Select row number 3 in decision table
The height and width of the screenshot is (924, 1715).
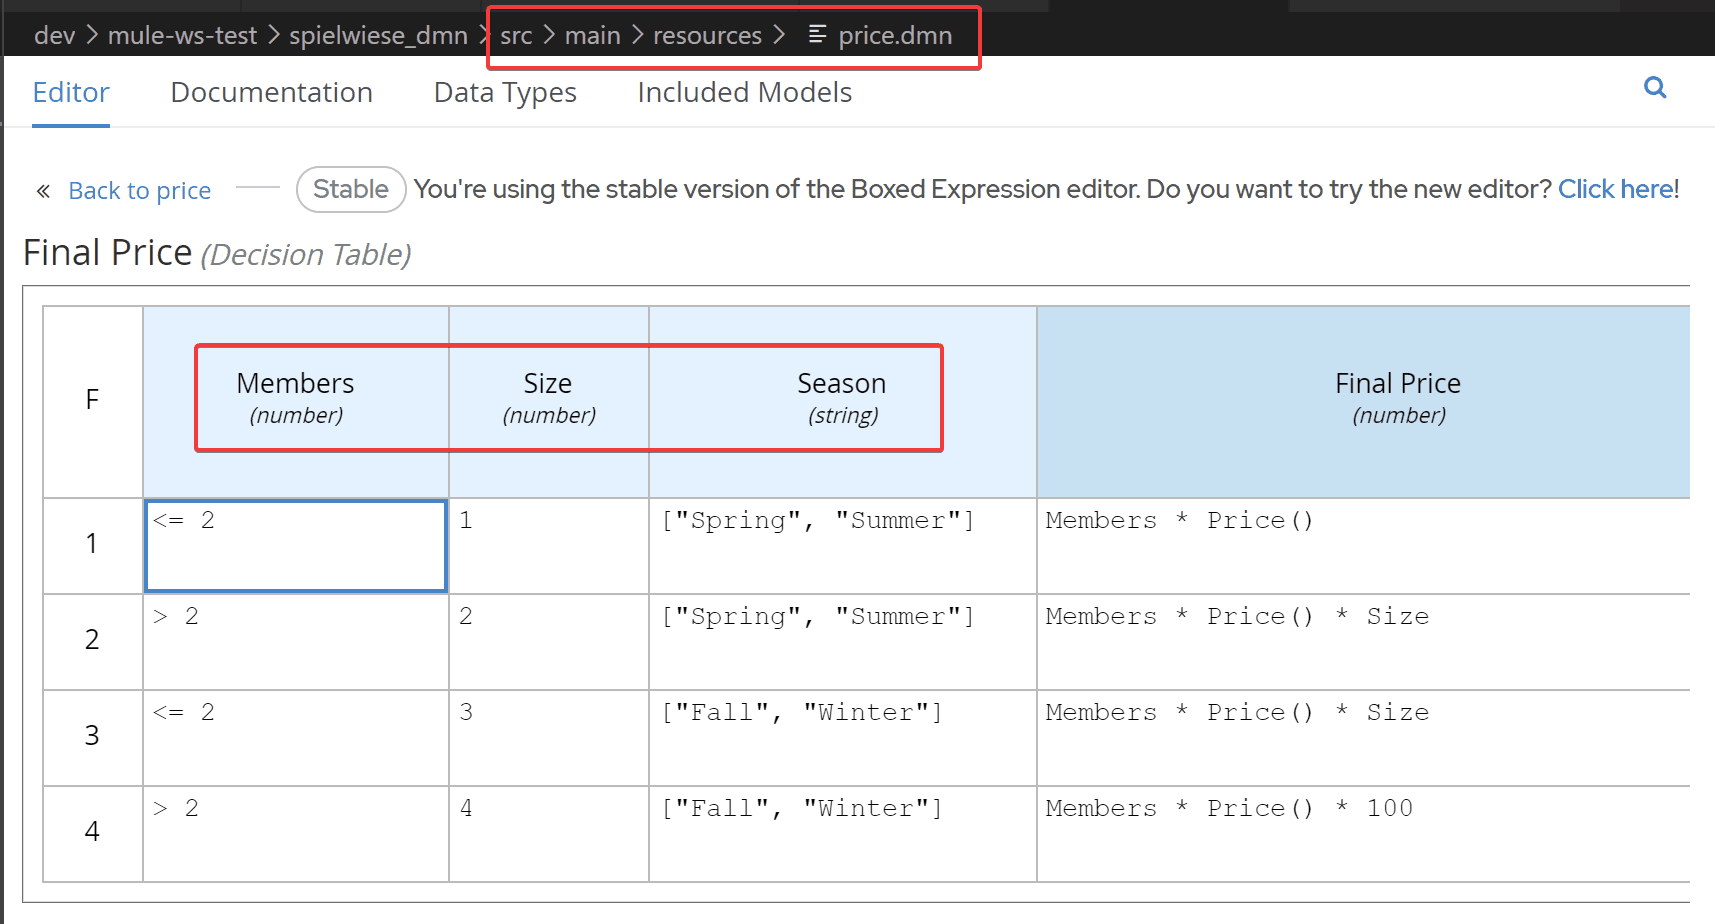[x=92, y=736]
